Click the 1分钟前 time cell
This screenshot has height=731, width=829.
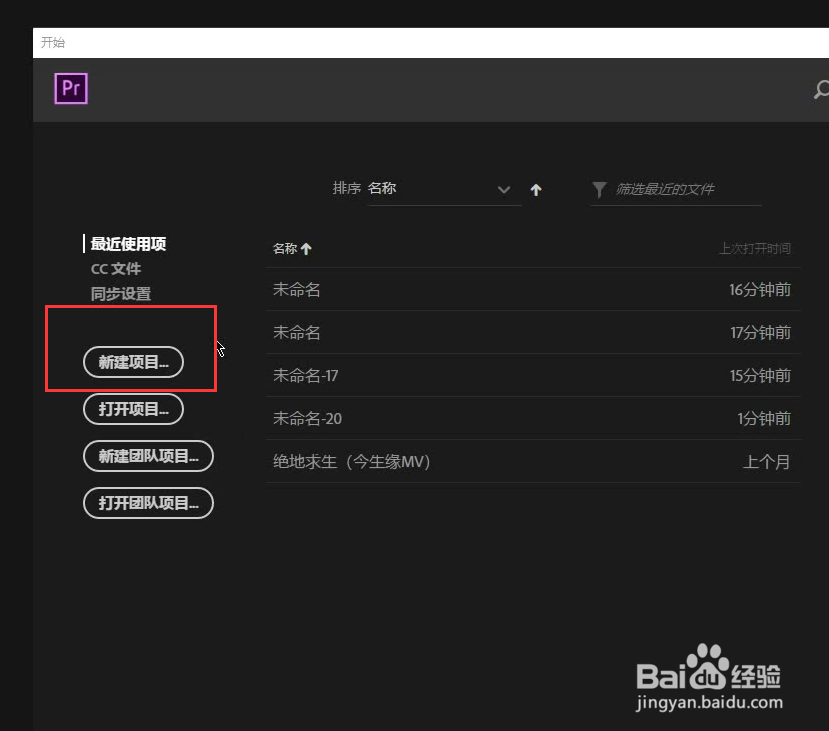click(764, 419)
